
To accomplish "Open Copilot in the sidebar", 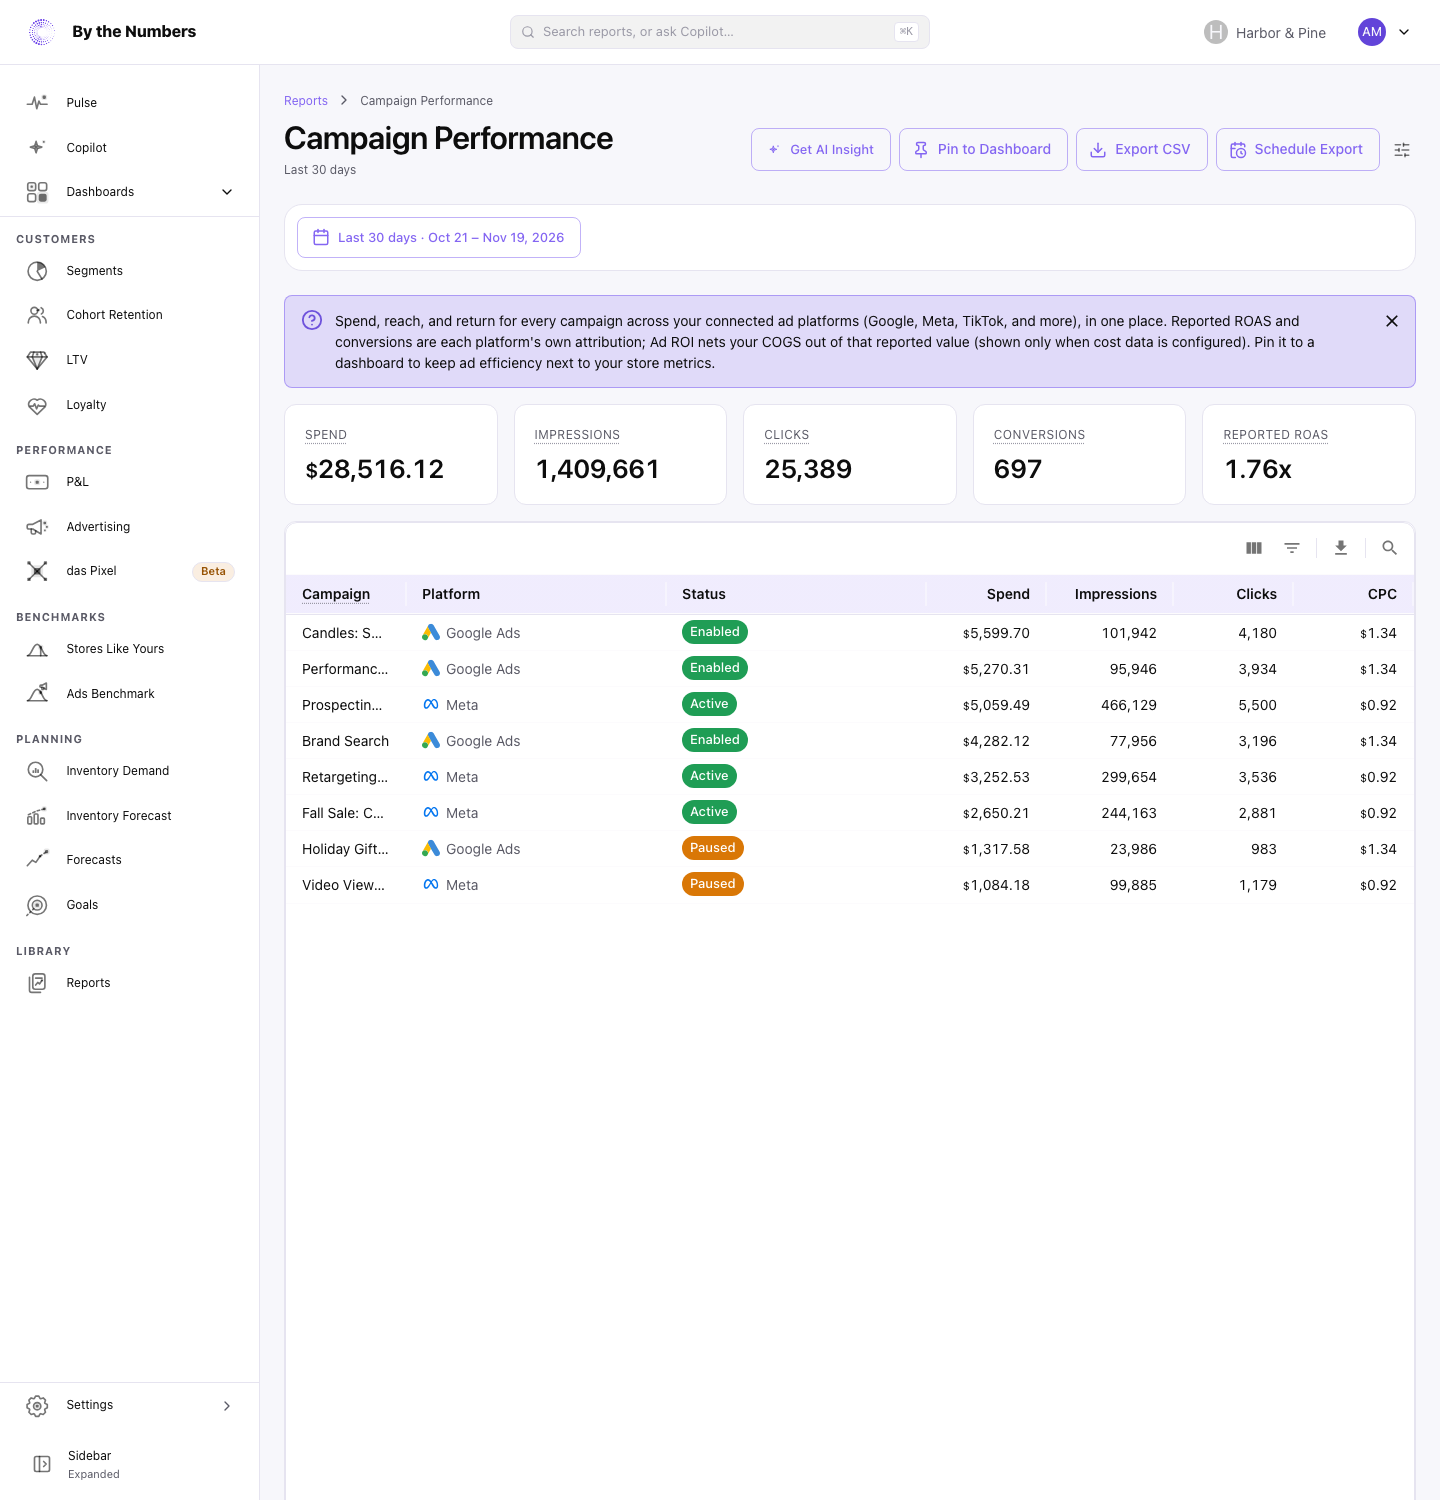I will click(130, 148).
